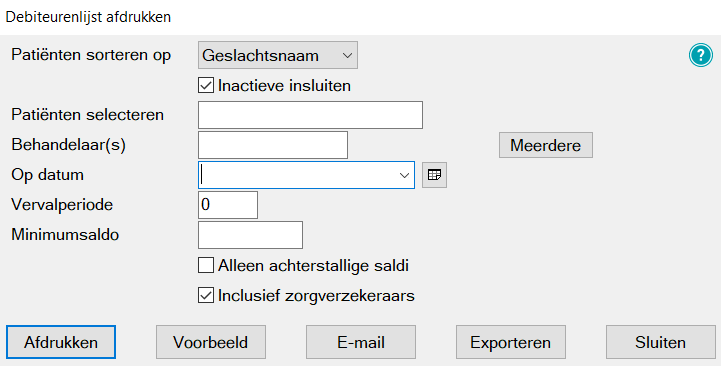Close the dialog with Sluiten
The height and width of the screenshot is (366, 721).
point(660,342)
